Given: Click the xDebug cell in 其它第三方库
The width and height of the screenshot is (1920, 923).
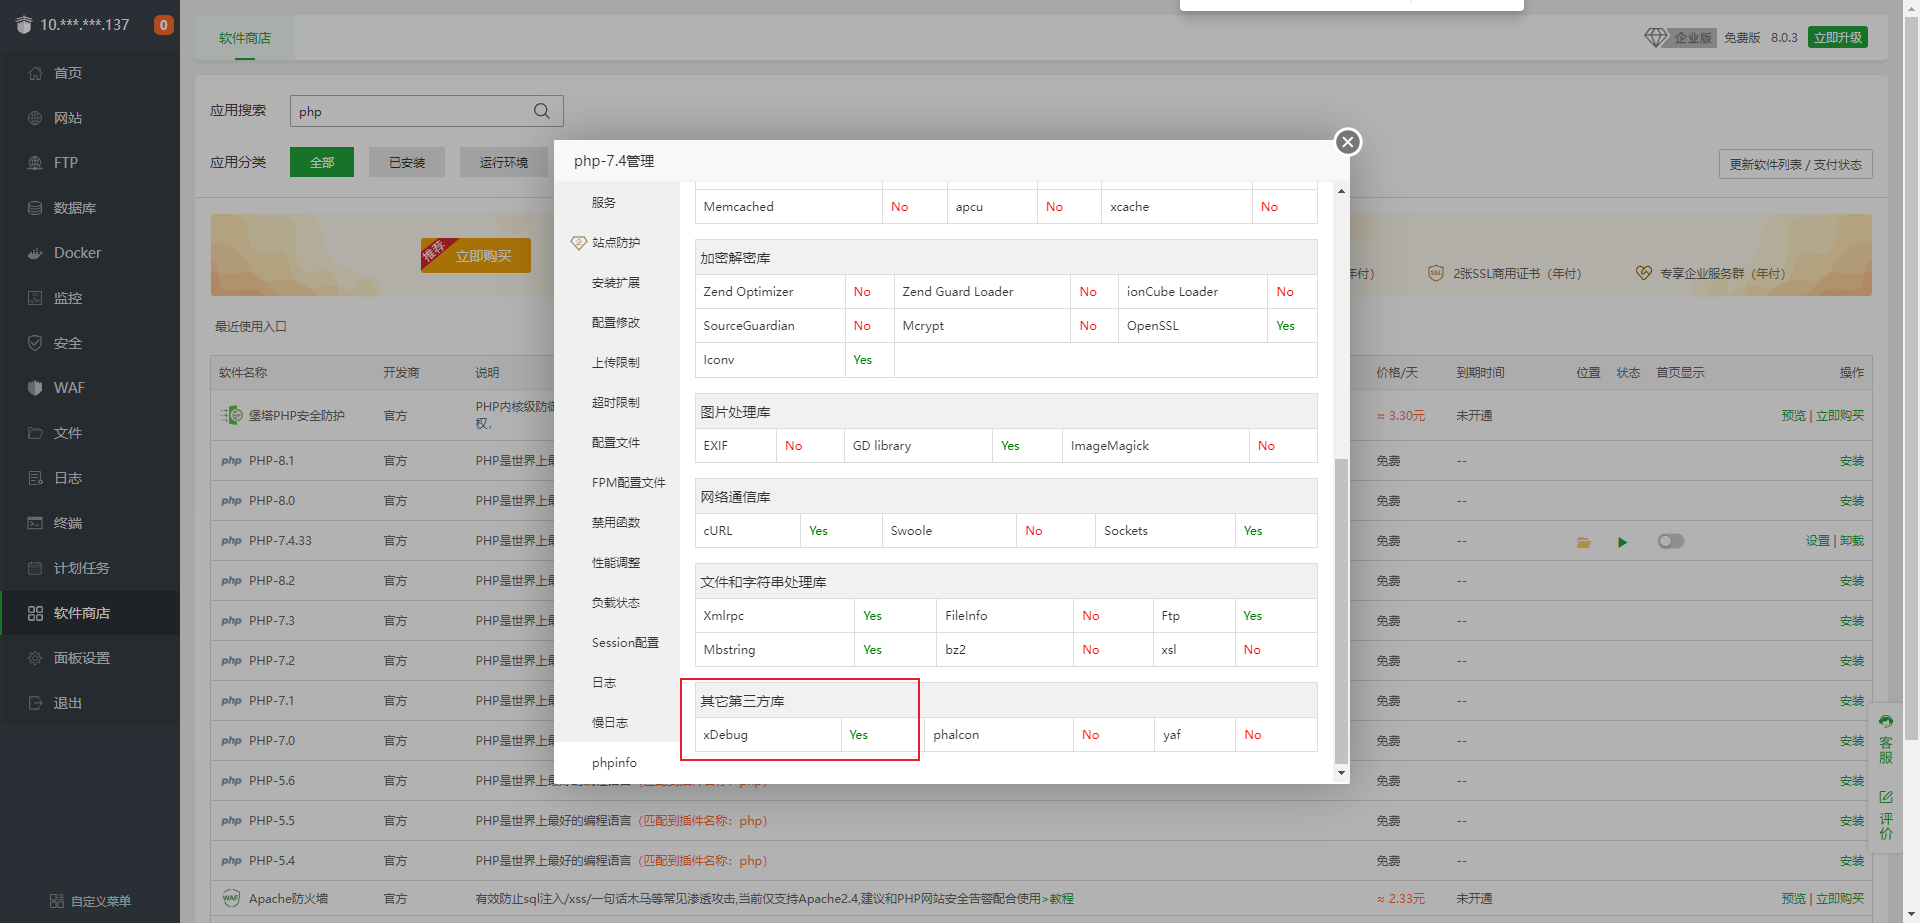Looking at the screenshot, I should [x=768, y=735].
